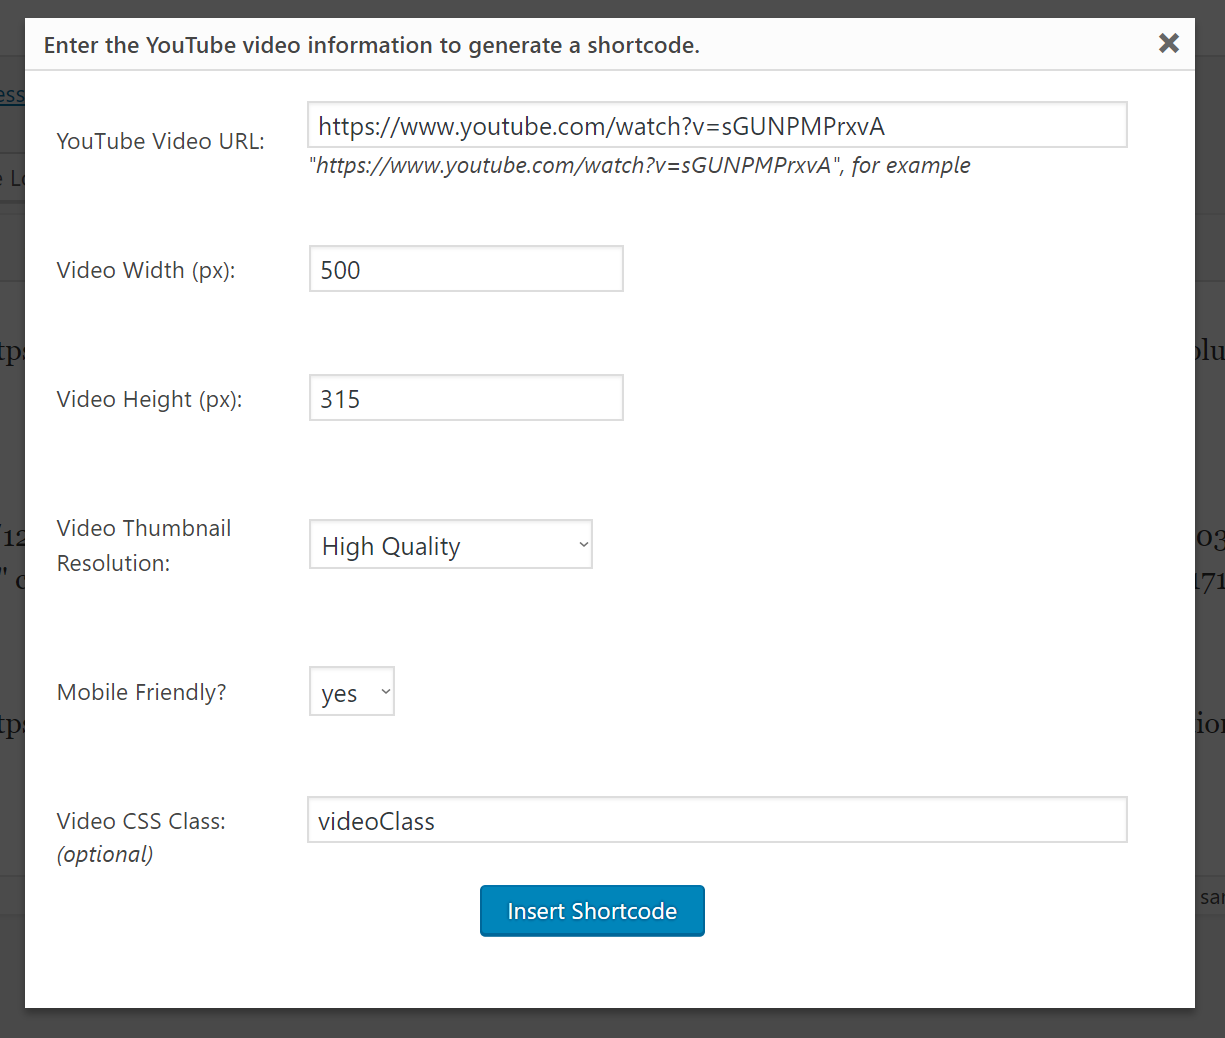This screenshot has height=1038, width=1225.
Task: Click the 'Video Height (px):' label
Action: click(x=150, y=399)
